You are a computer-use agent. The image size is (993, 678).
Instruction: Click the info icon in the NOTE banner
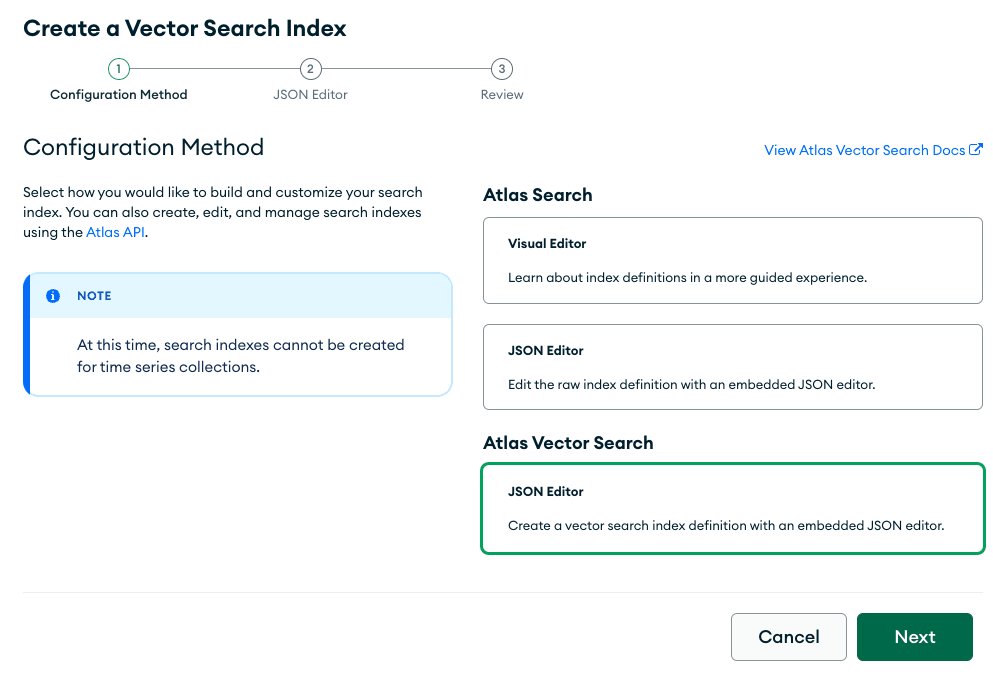coord(52,296)
